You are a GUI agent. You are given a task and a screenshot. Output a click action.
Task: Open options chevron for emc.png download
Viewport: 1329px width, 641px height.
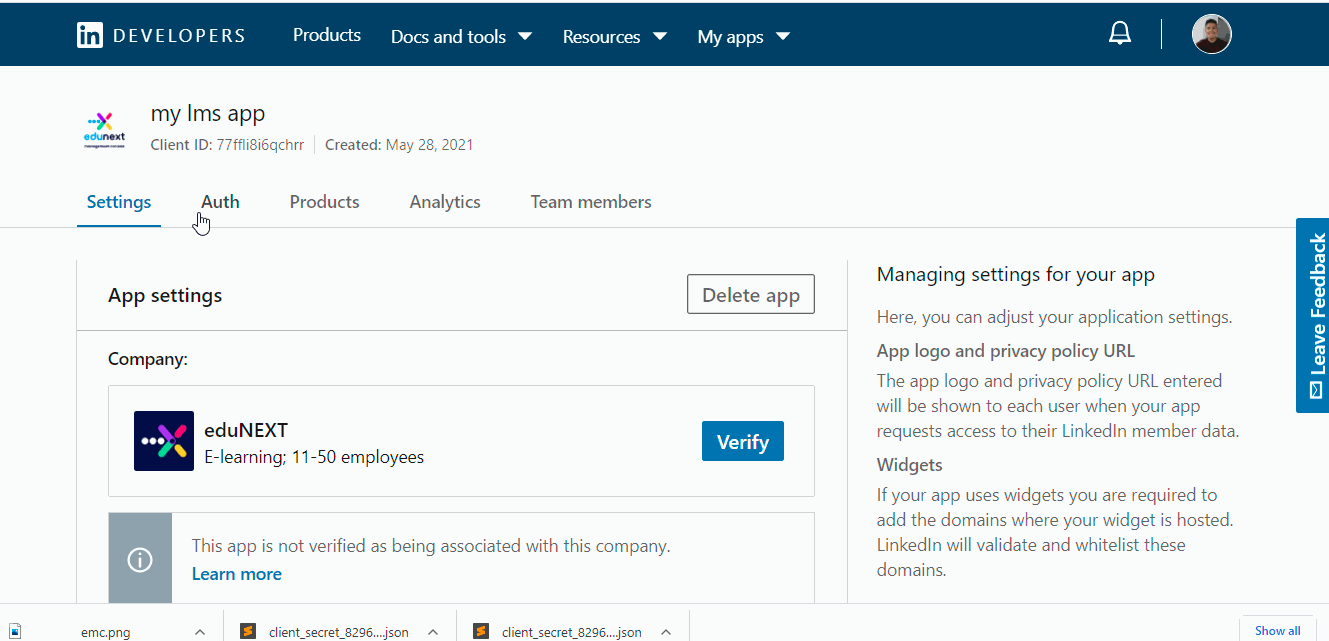click(x=200, y=632)
